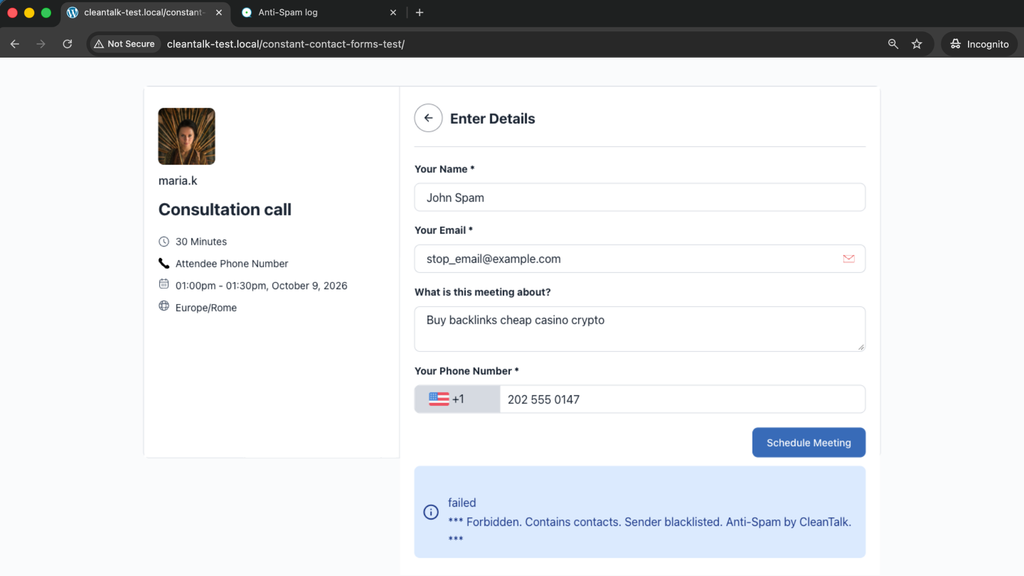Click the Anti-Spam log tab favicon

coord(246,12)
